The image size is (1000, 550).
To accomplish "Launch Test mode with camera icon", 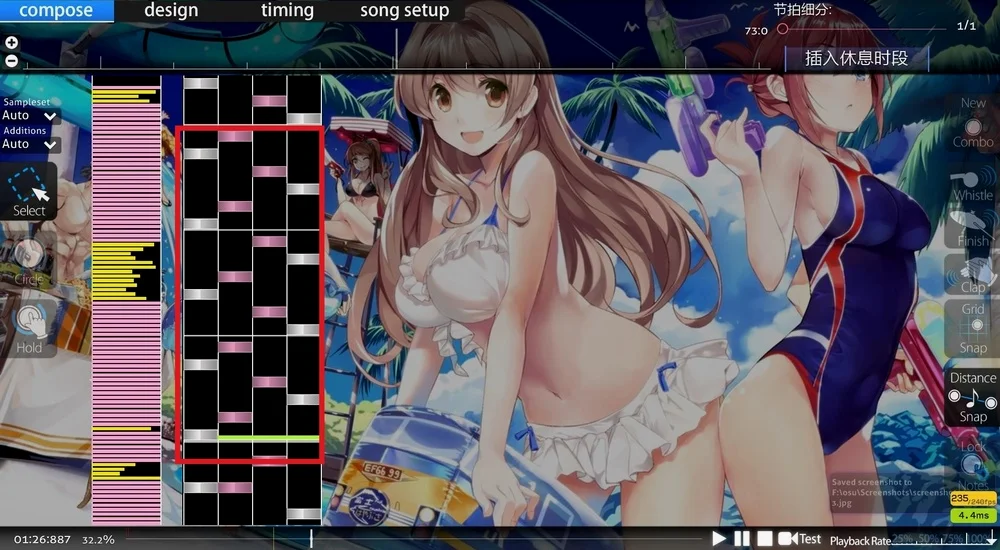I will 799,539.
